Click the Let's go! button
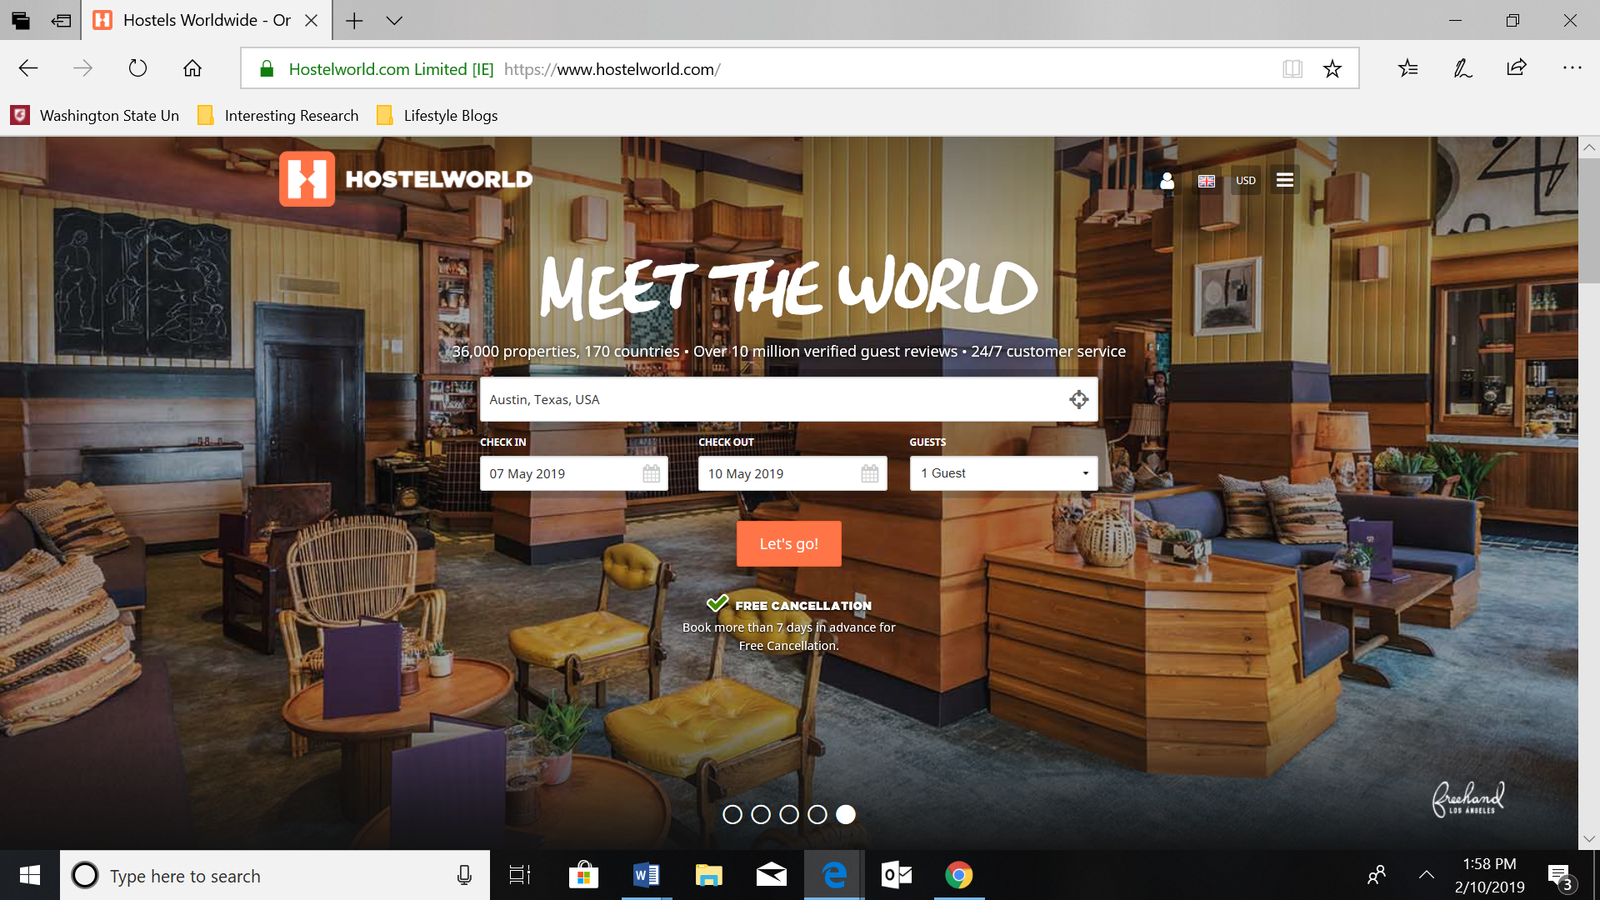Viewport: 1600px width, 900px height. click(789, 544)
